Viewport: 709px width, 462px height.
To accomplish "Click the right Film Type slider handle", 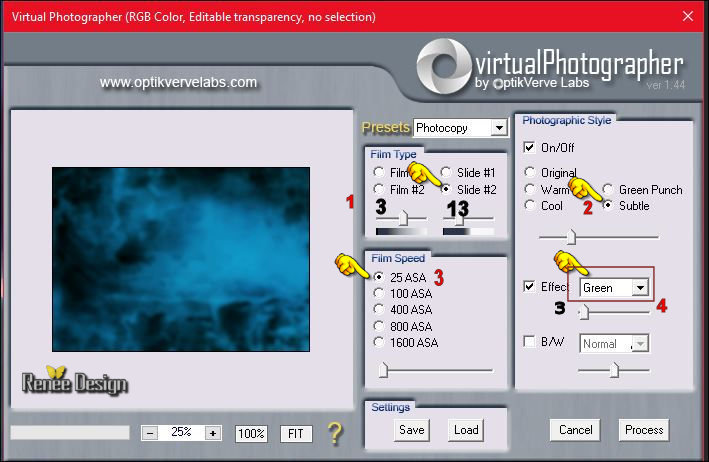I will (x=459, y=219).
